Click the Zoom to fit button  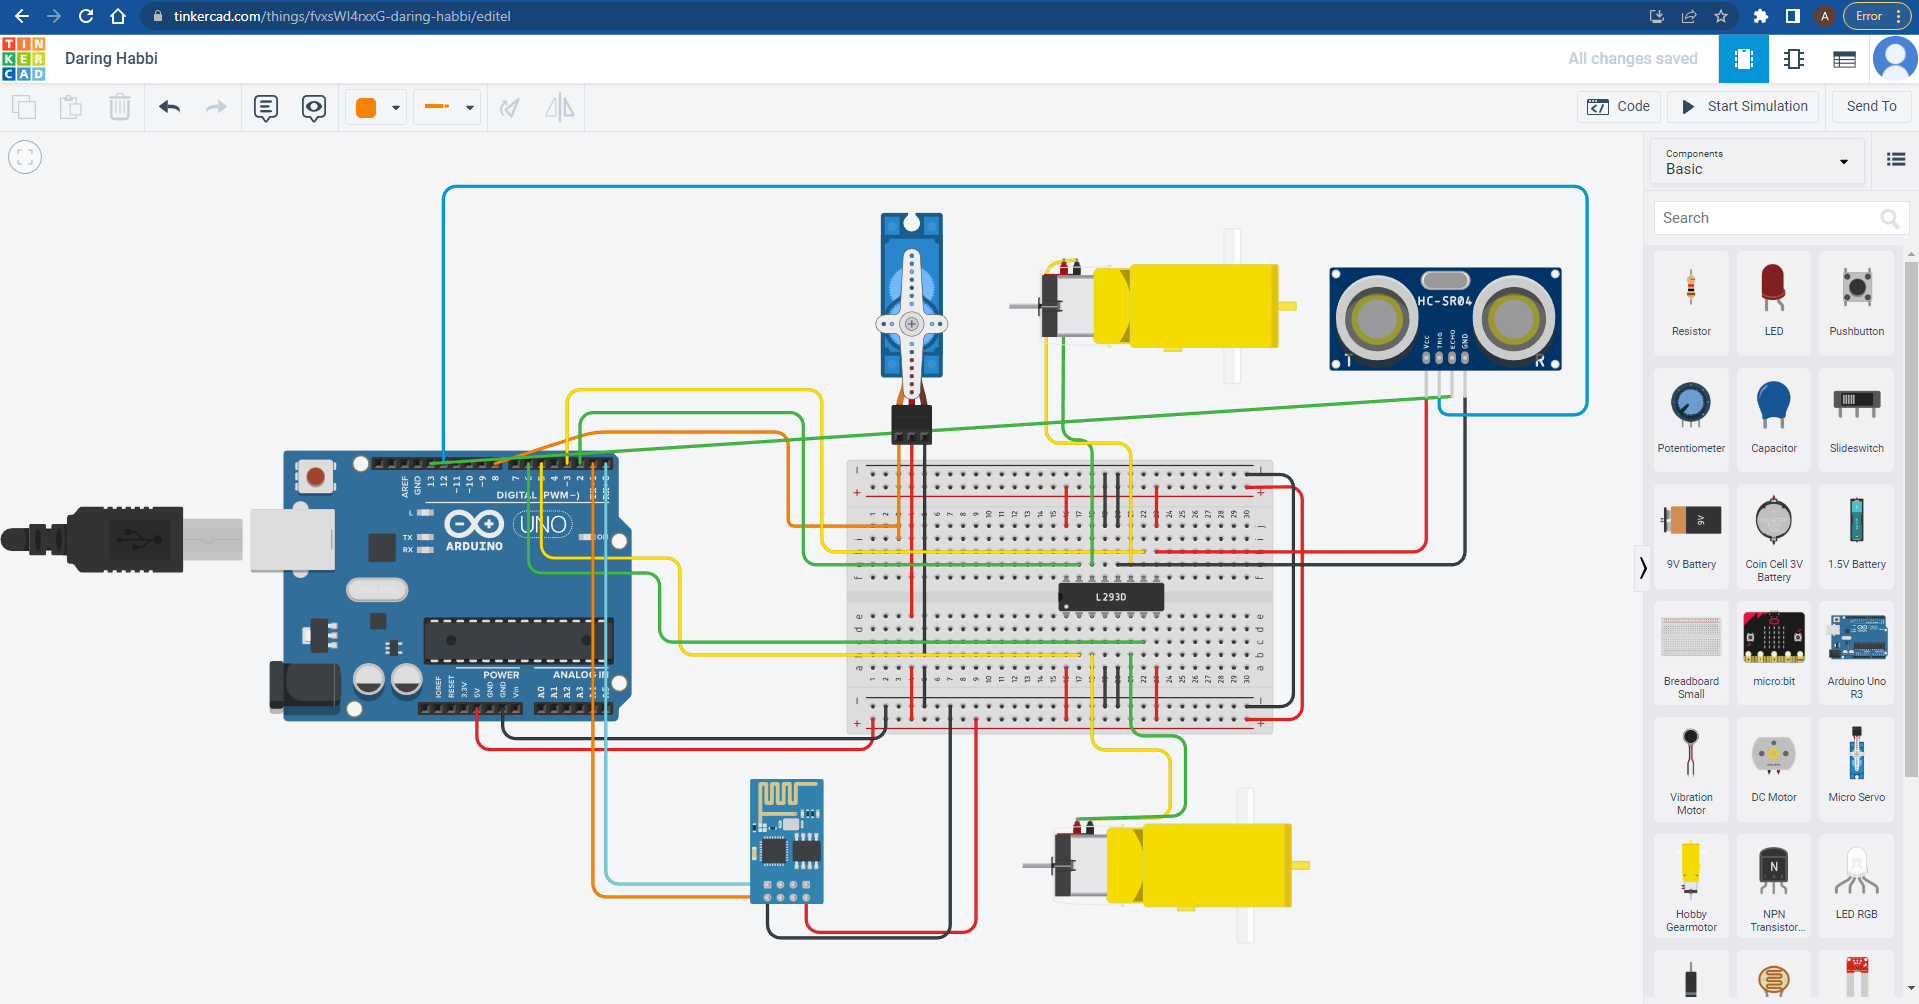pyautogui.click(x=25, y=157)
